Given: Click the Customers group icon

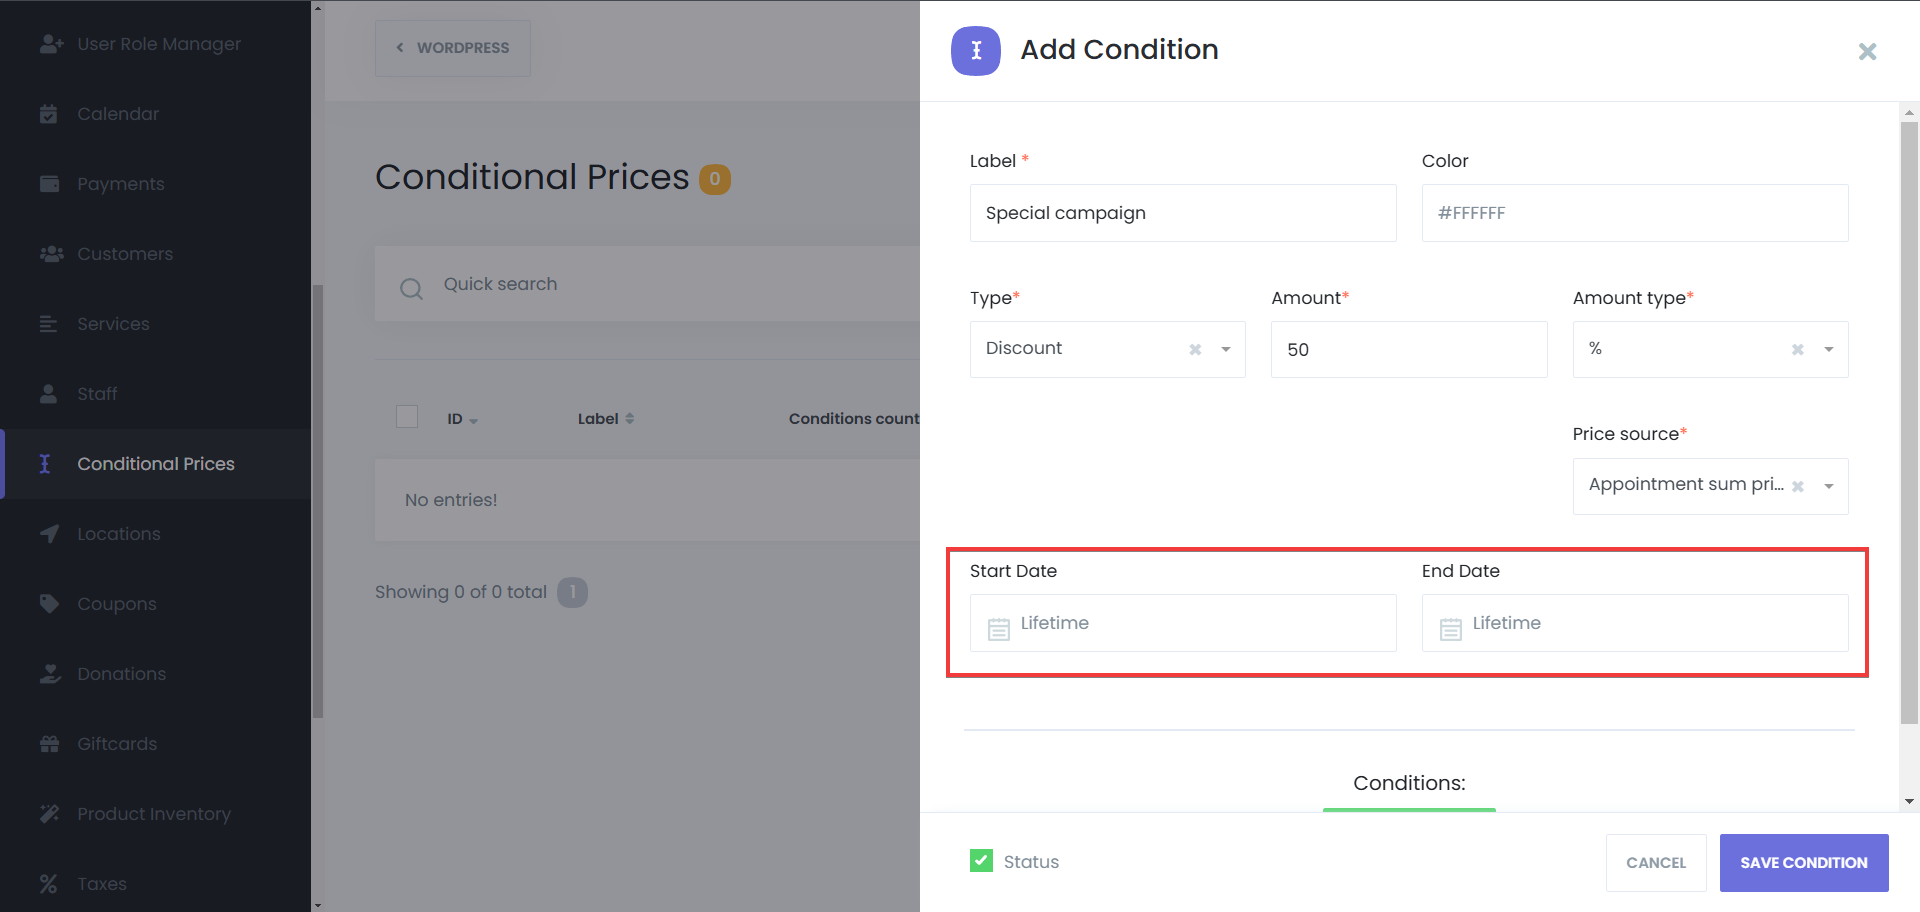Looking at the screenshot, I should (x=50, y=254).
